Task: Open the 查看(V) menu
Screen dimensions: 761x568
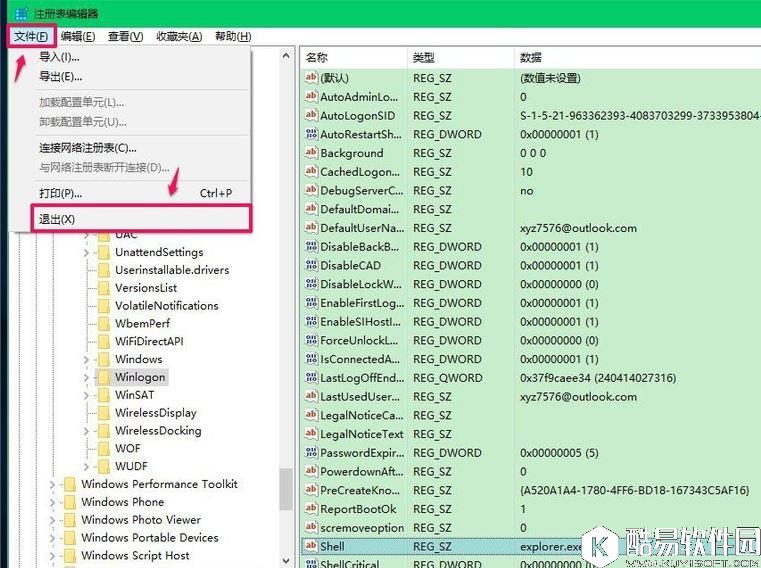Action: coord(125,36)
